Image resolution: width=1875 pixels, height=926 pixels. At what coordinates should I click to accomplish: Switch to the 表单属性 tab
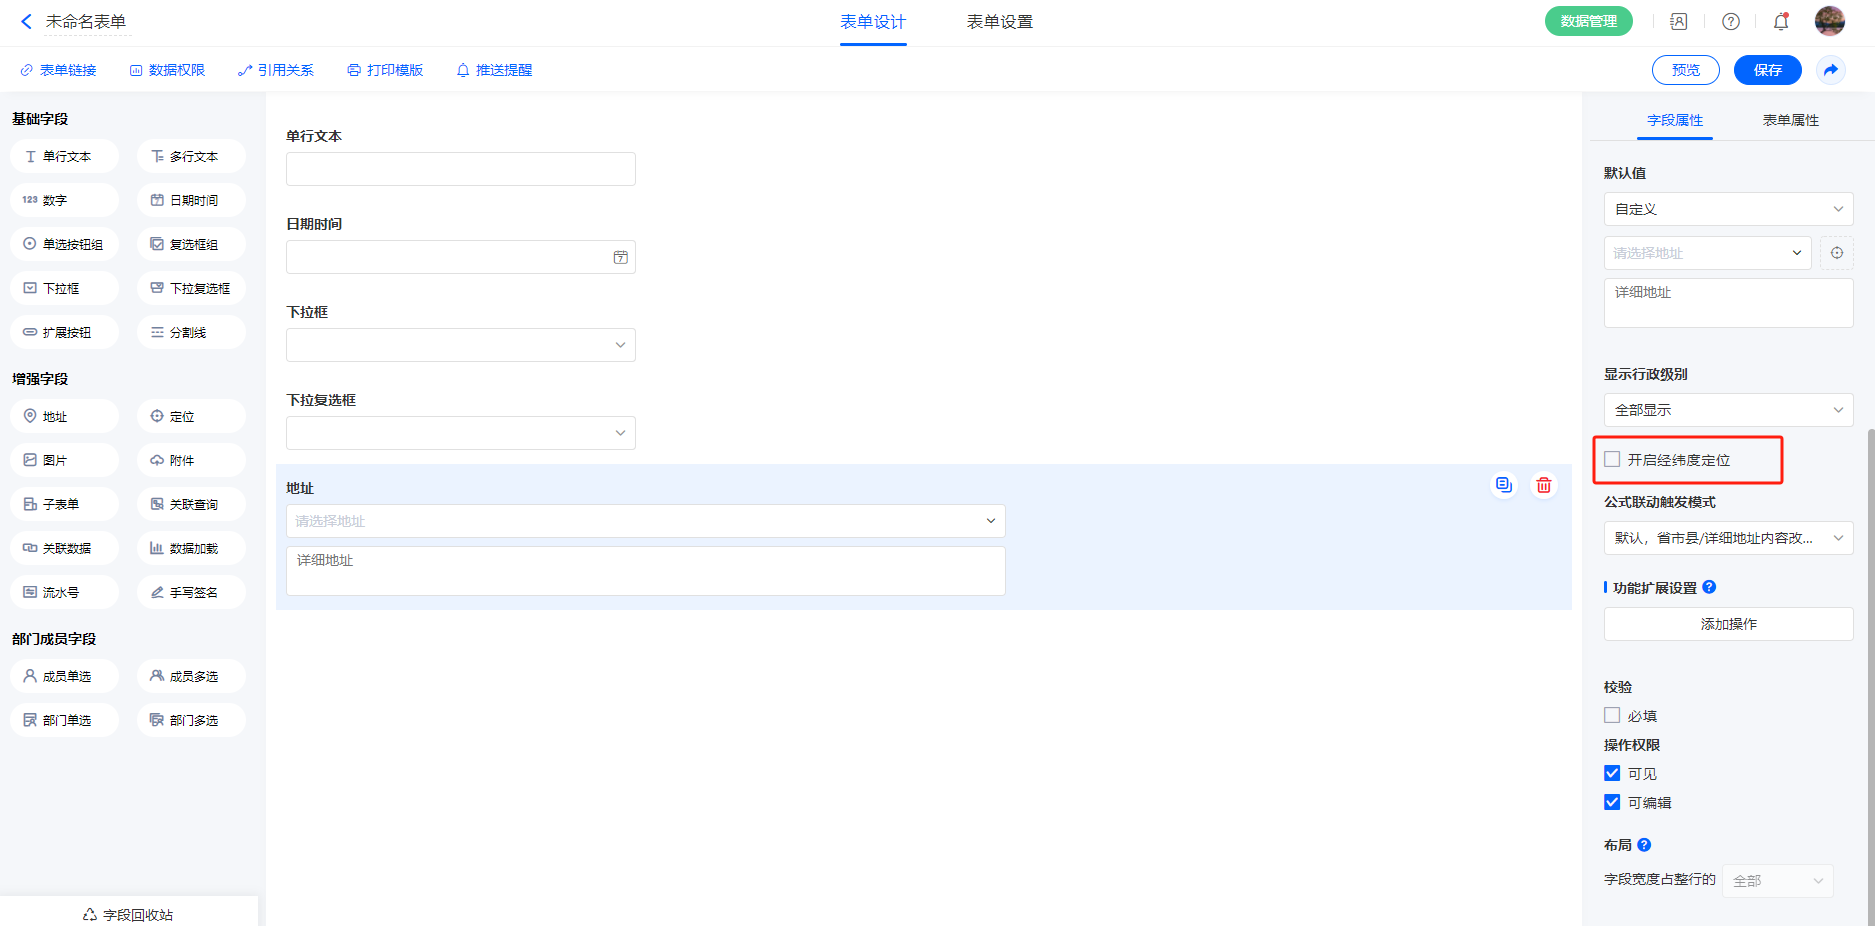[1790, 120]
